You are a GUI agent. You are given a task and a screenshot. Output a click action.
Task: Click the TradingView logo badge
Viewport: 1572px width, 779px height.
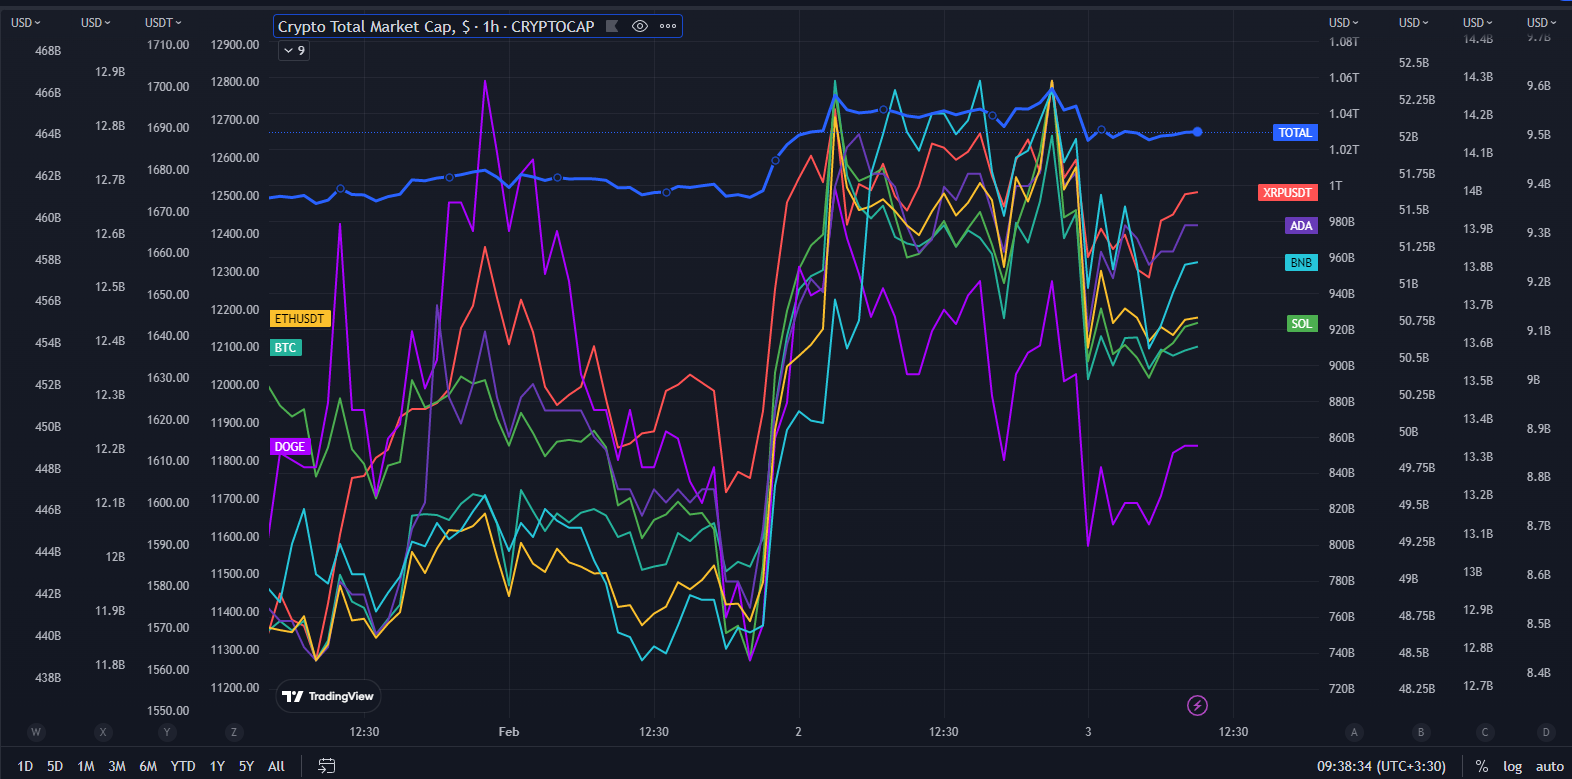(x=328, y=696)
